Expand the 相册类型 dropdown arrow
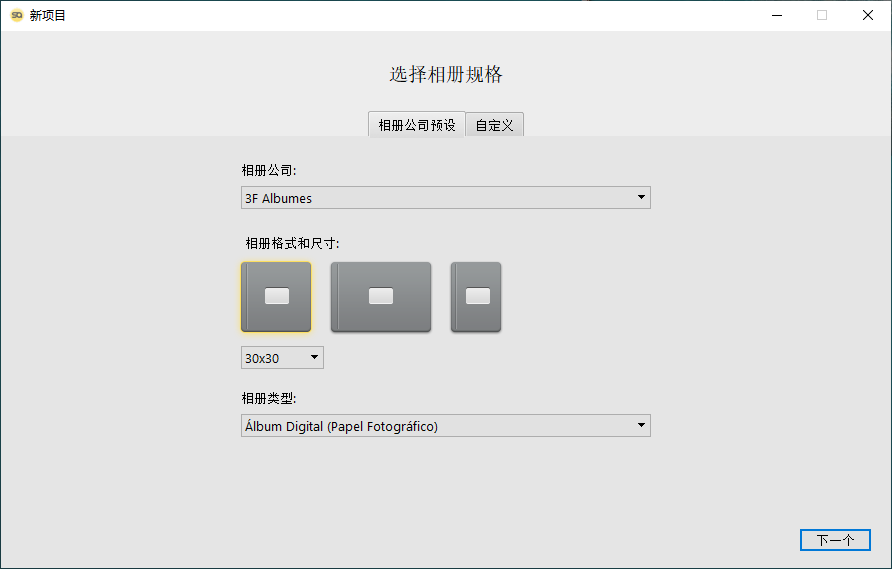This screenshot has width=892, height=569. click(x=641, y=426)
